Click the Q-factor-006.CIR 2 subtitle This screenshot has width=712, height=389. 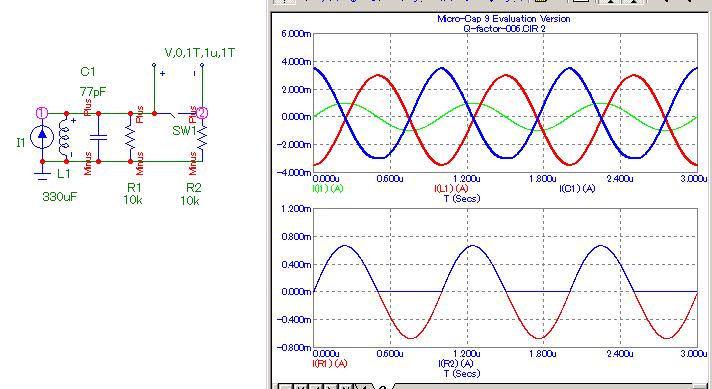[x=504, y=28]
